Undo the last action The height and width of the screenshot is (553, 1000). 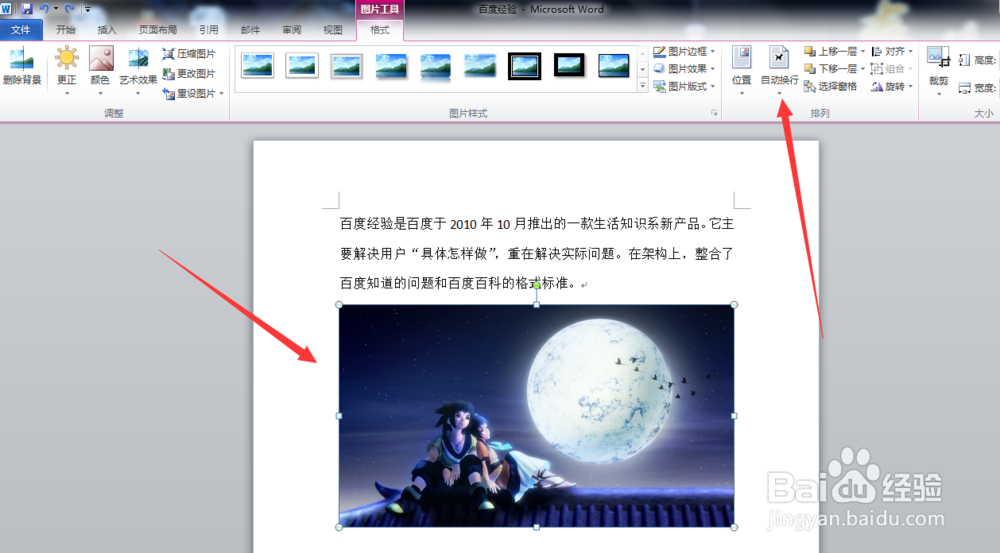(x=44, y=9)
